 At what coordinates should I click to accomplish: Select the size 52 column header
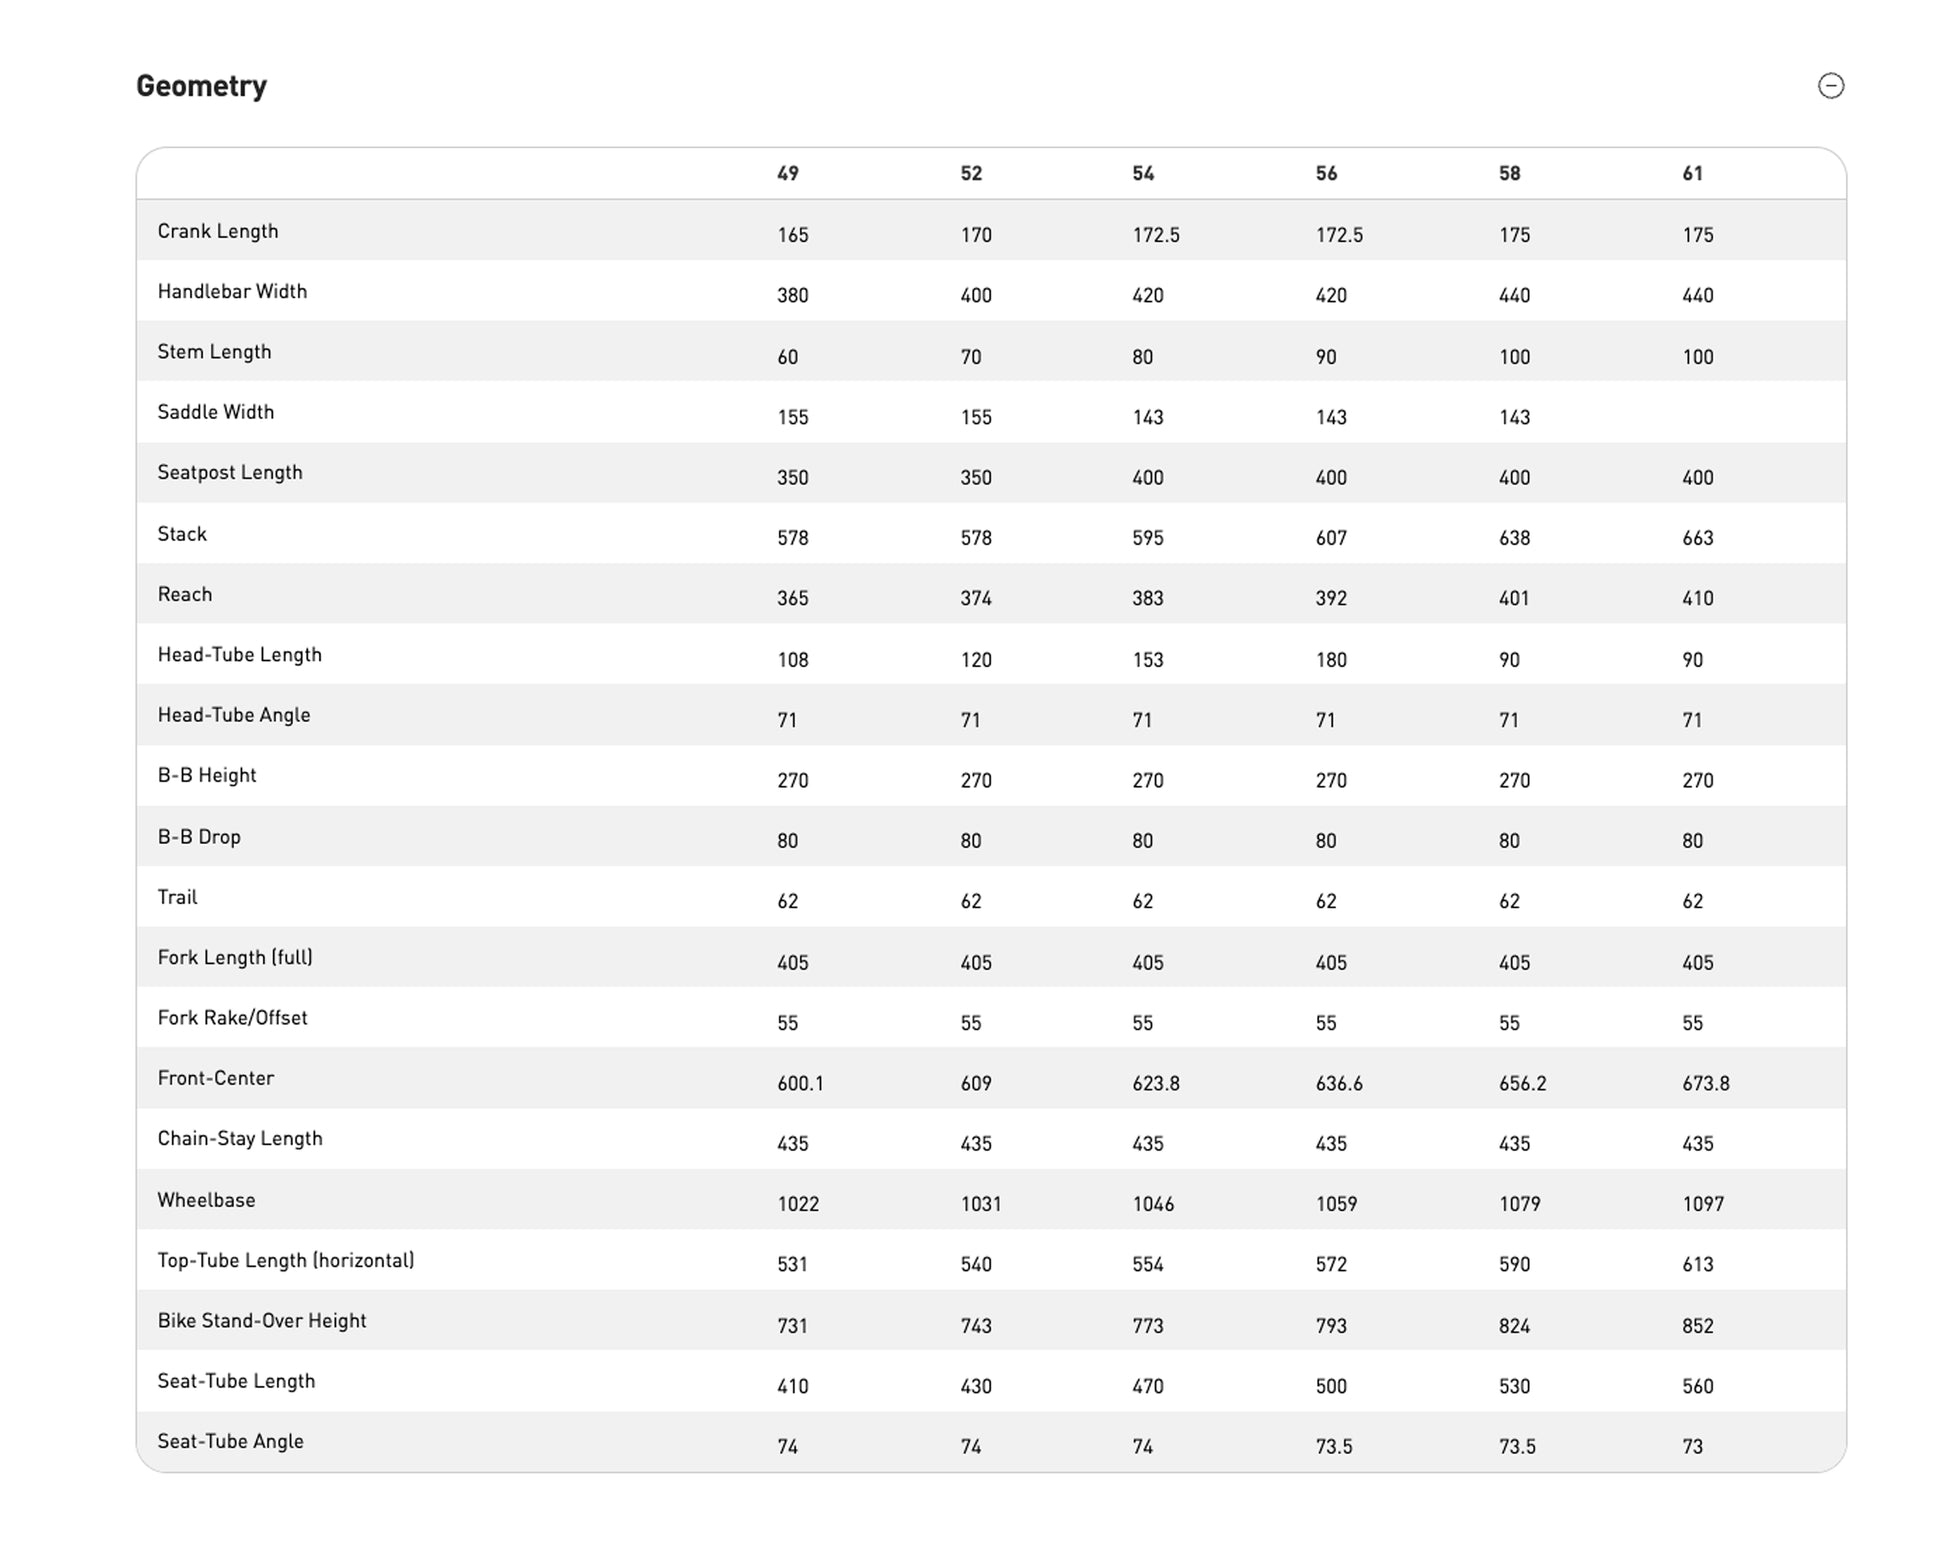click(971, 174)
